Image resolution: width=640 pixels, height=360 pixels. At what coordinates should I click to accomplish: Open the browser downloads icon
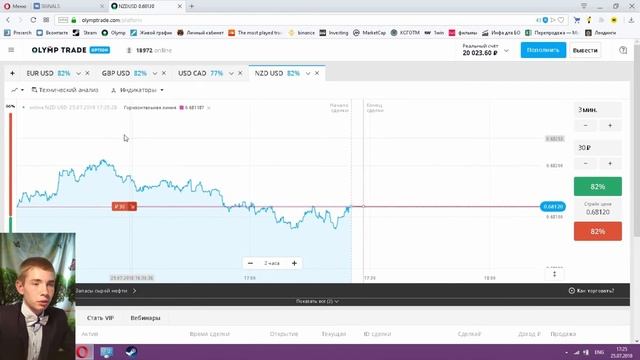point(631,20)
